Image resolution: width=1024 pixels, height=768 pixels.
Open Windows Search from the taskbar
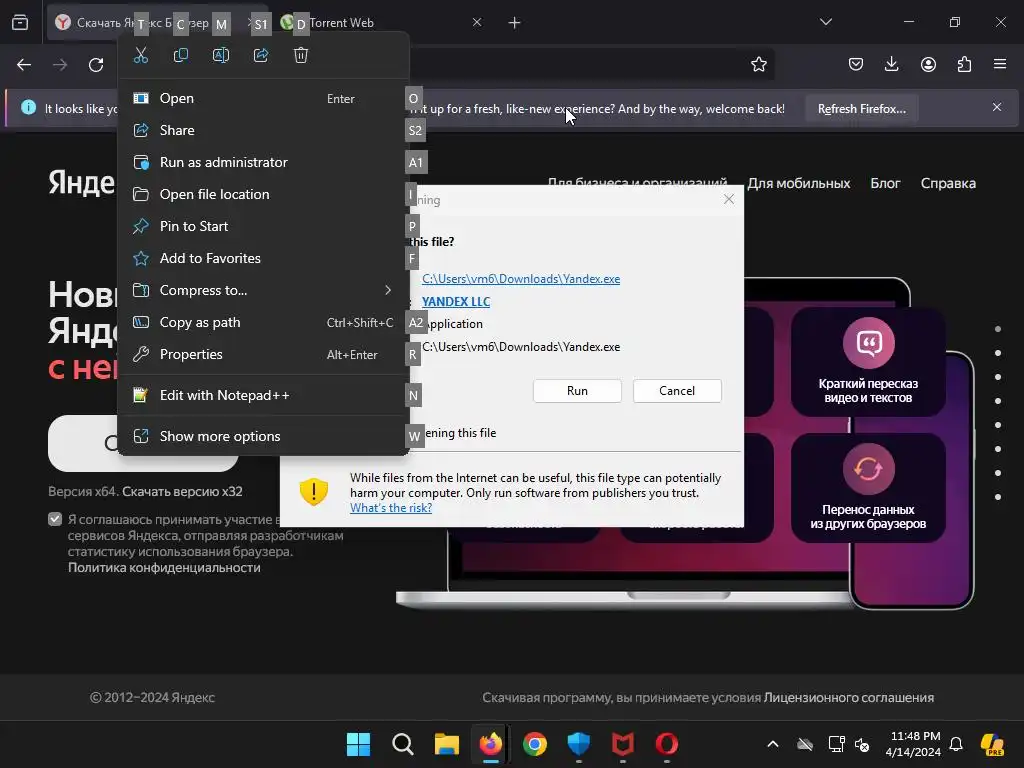(x=402, y=744)
